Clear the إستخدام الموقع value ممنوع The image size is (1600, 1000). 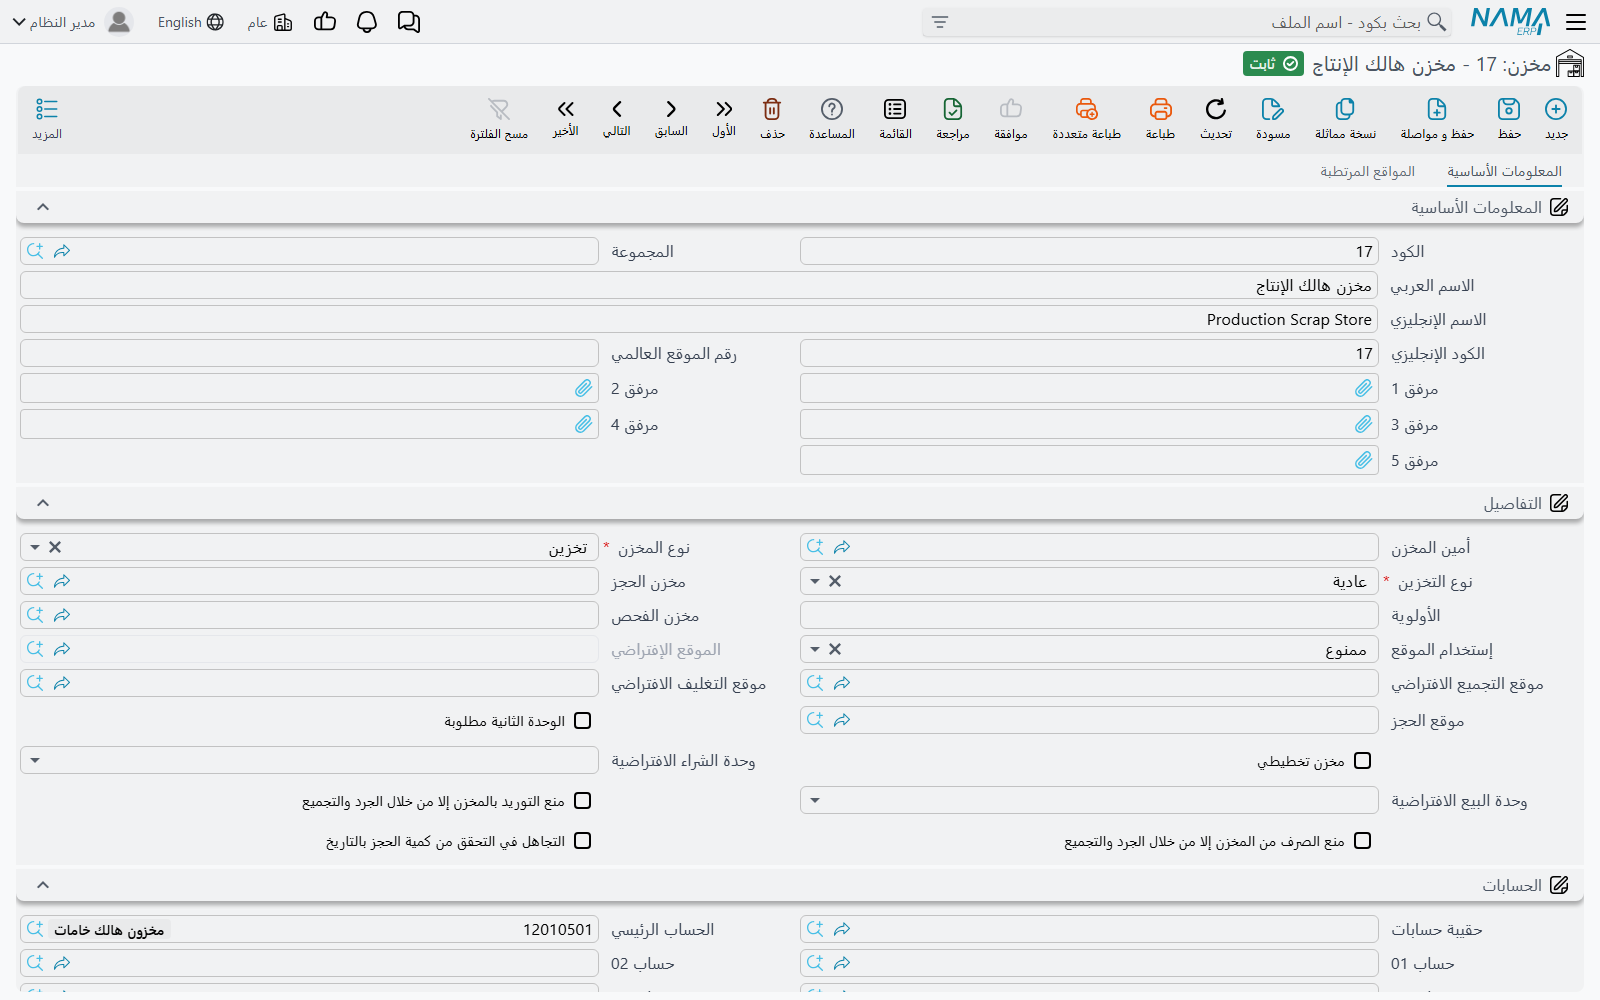pos(835,649)
